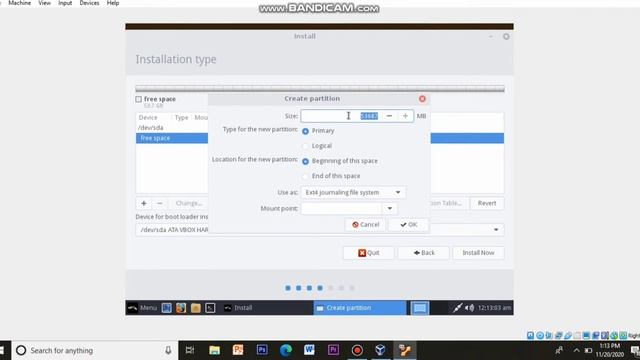Open Task View on Windows taskbar
The width and height of the screenshot is (640, 360).
(190, 350)
